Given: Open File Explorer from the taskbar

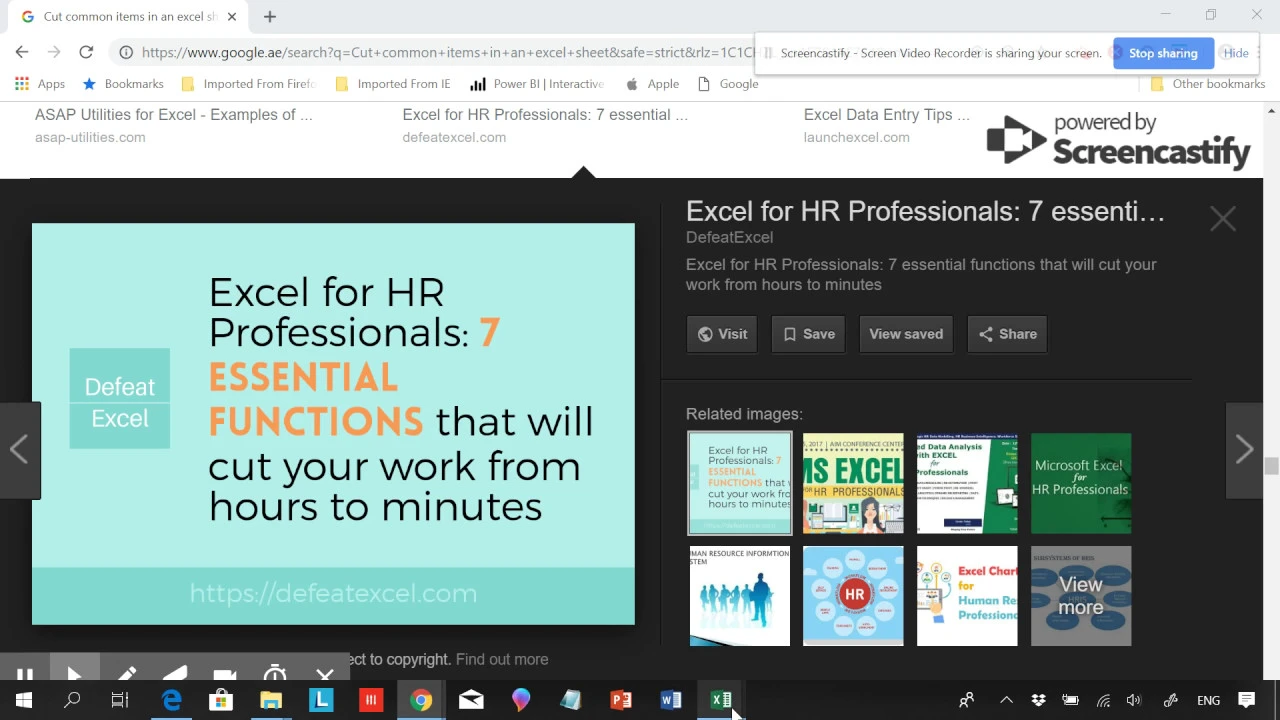Looking at the screenshot, I should (x=271, y=700).
